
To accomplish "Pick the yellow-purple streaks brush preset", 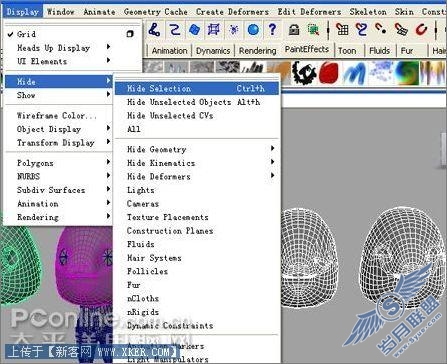I will (x=433, y=73).
